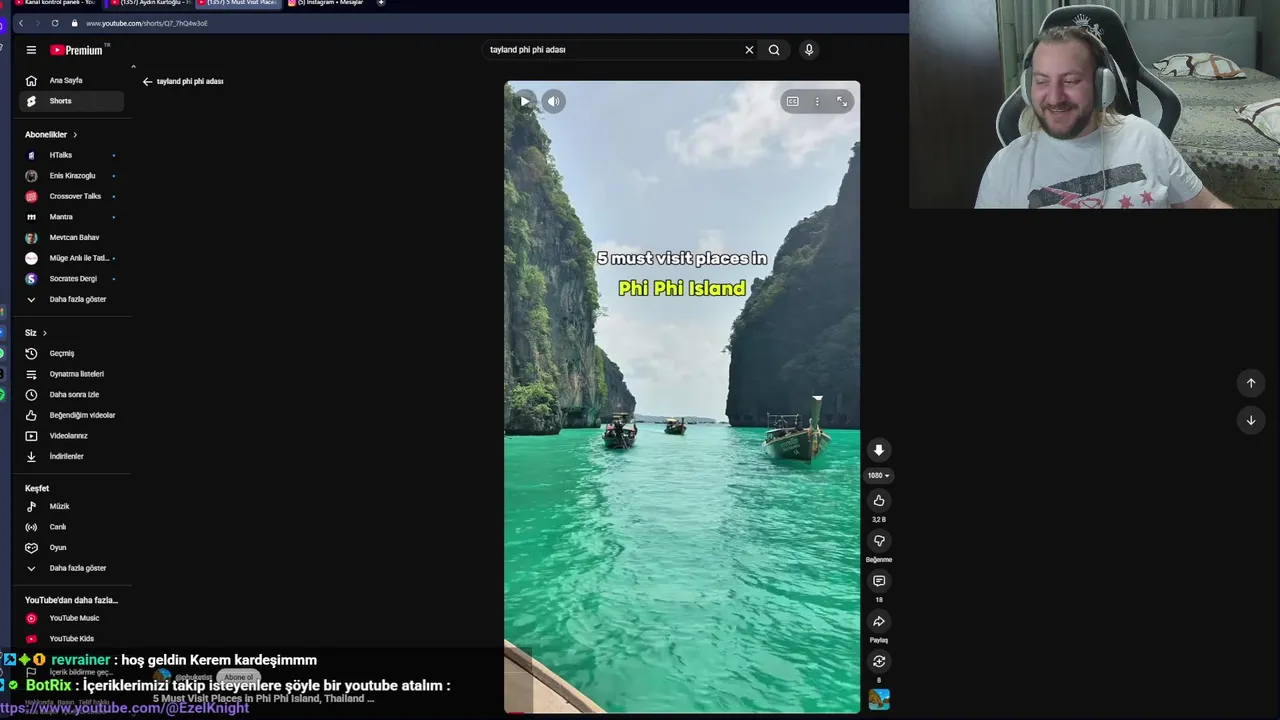The height and width of the screenshot is (720, 1280).
Task: Click the address bar URL
Action: pyautogui.click(x=147, y=23)
